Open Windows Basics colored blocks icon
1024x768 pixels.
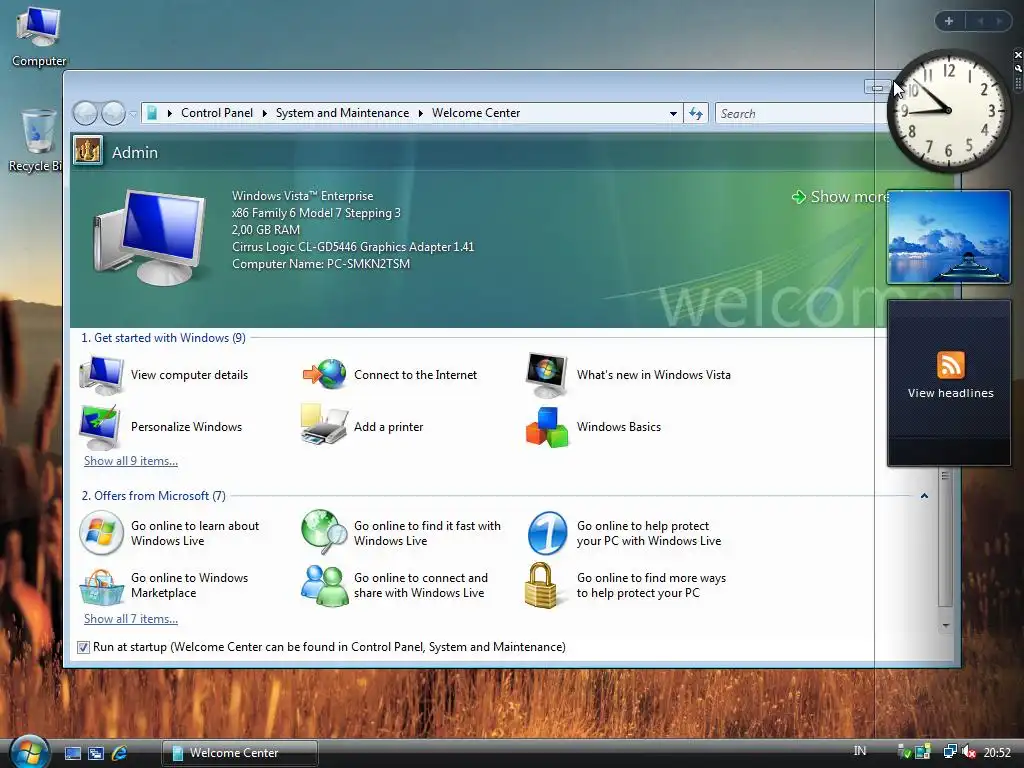547,427
